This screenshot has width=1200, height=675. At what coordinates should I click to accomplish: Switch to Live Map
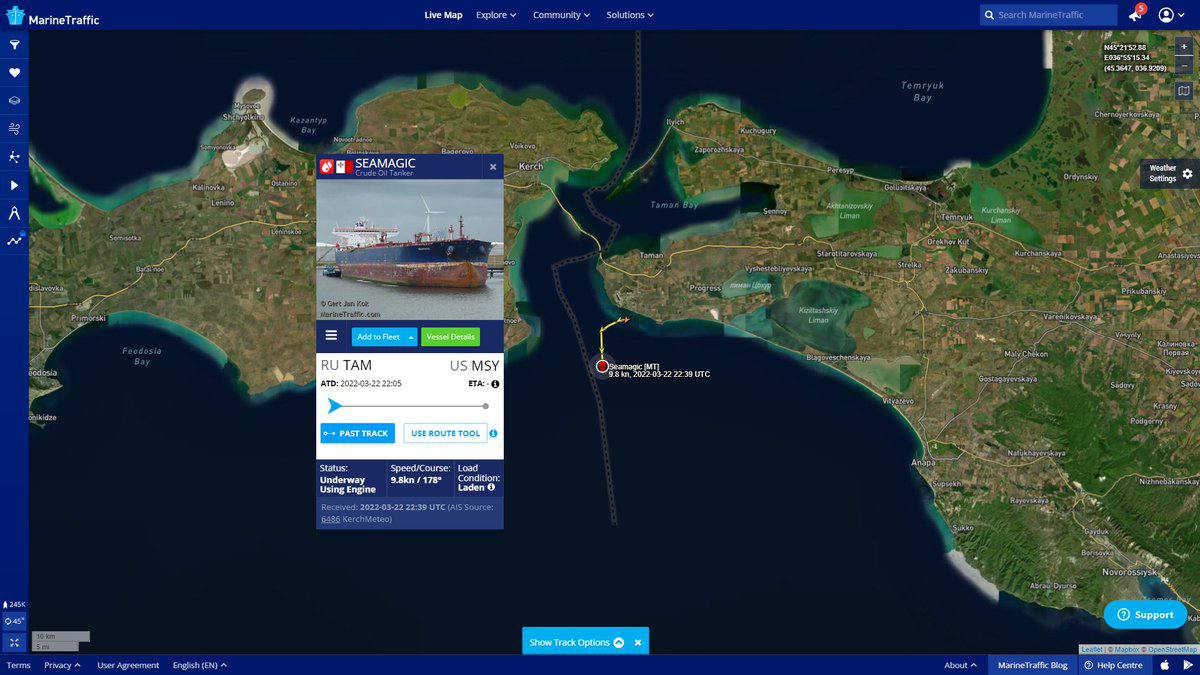point(443,15)
